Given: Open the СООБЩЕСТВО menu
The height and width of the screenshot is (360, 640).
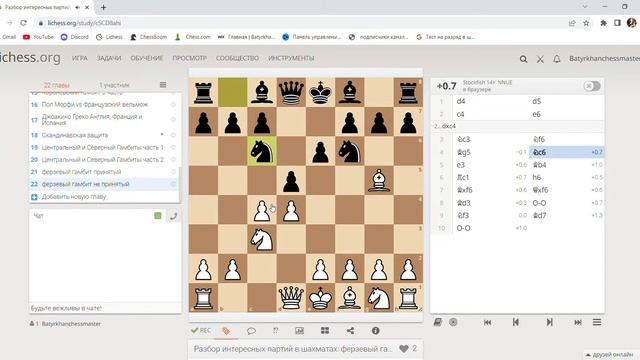Looking at the screenshot, I should pyautogui.click(x=237, y=58).
